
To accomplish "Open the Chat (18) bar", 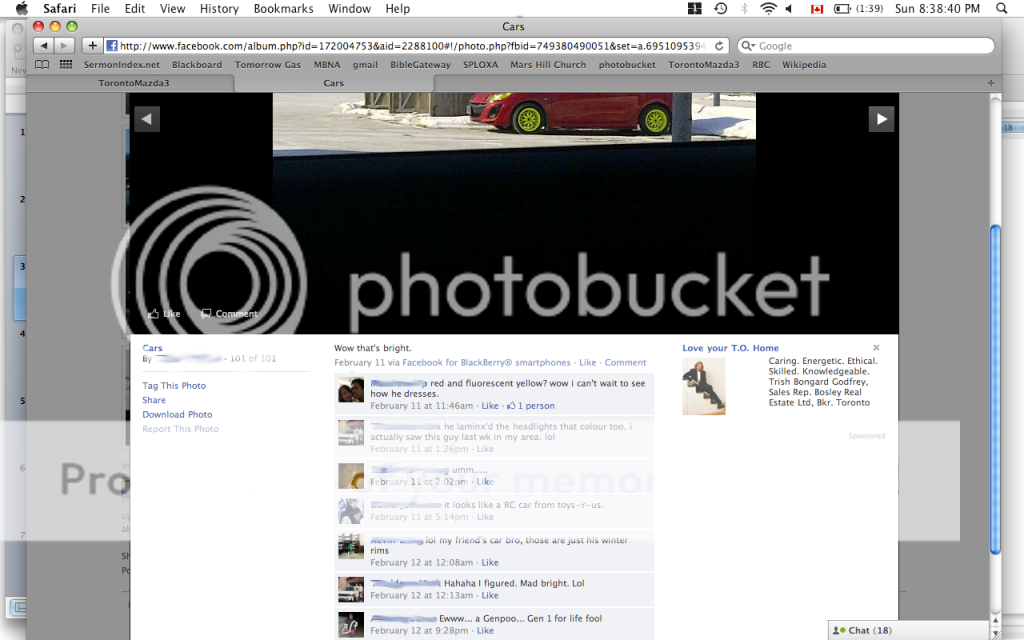I will [x=863, y=631].
